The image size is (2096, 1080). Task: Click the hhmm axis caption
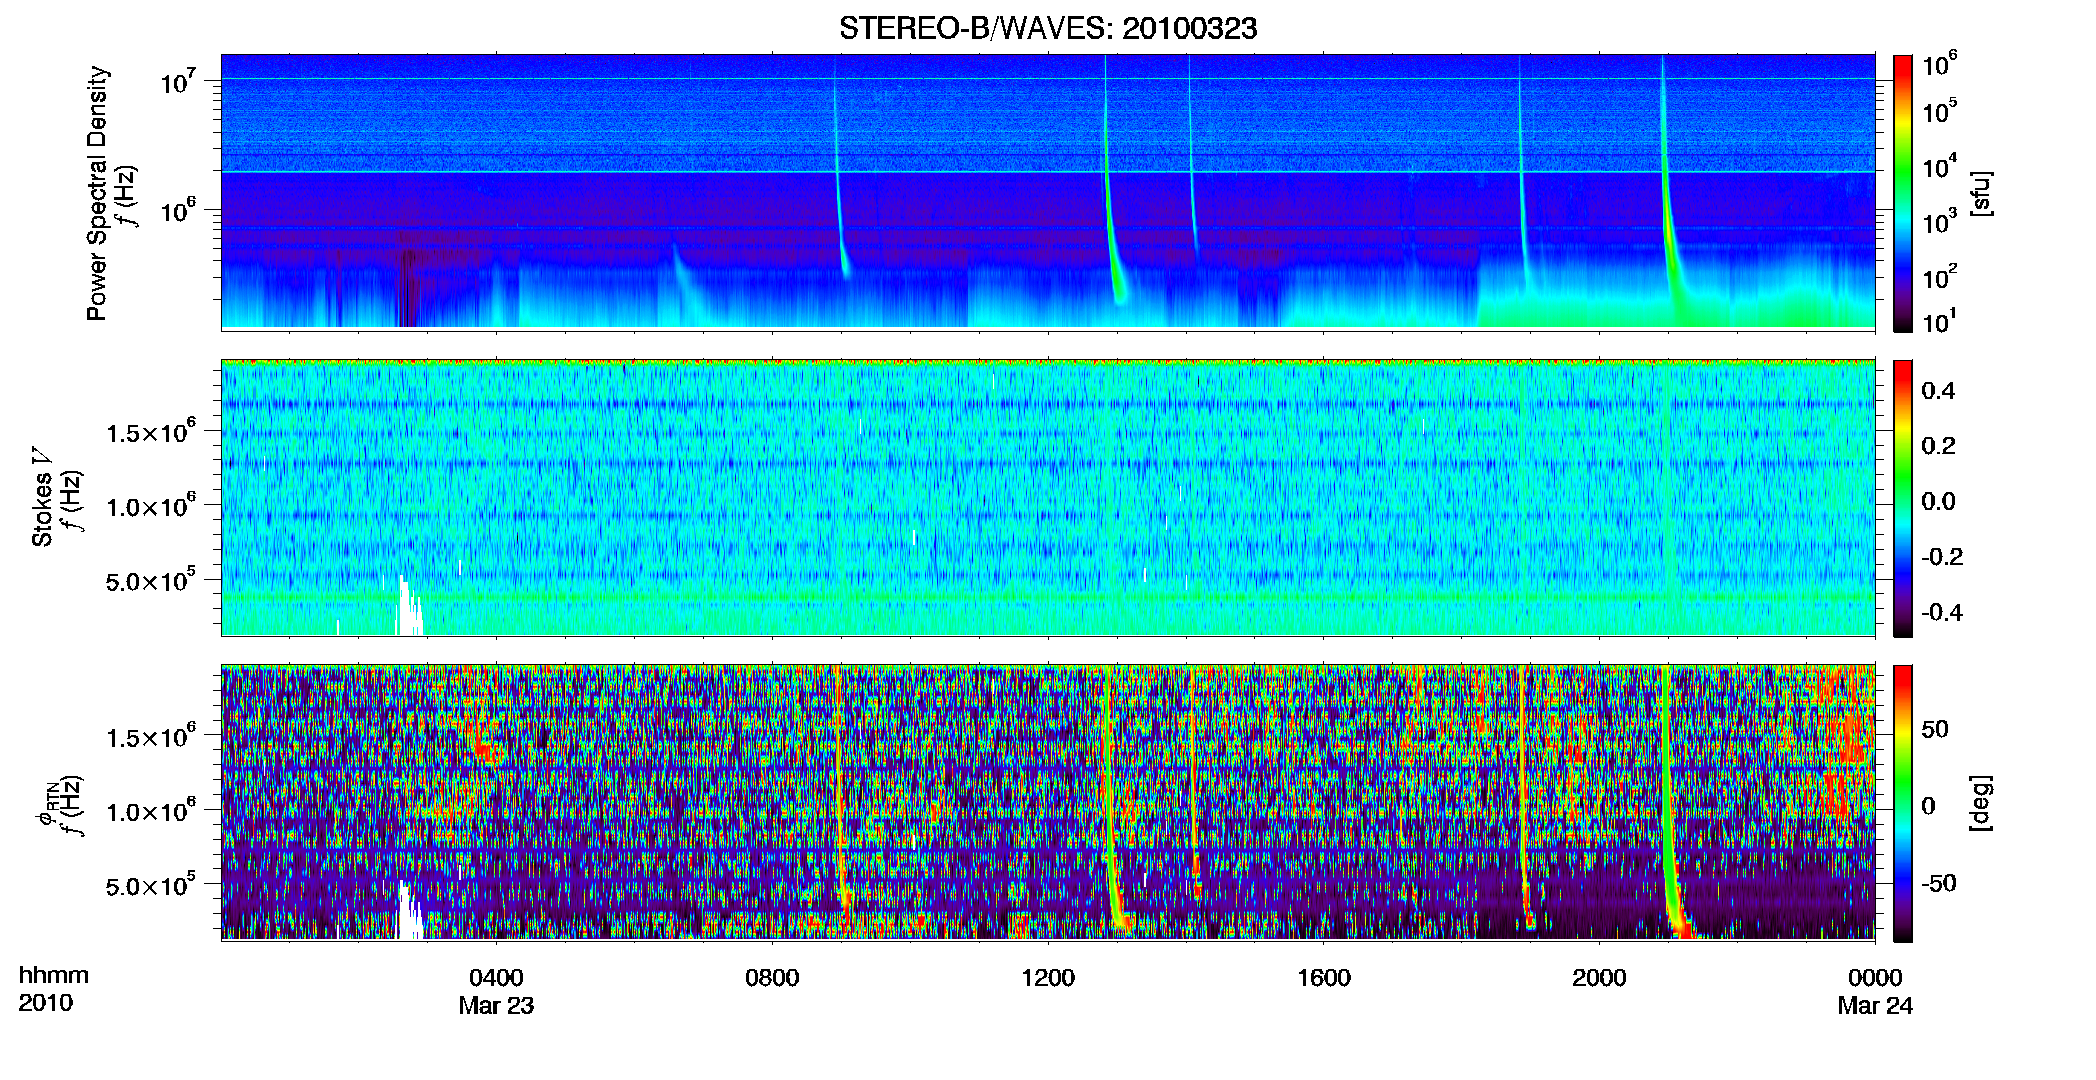[54, 975]
